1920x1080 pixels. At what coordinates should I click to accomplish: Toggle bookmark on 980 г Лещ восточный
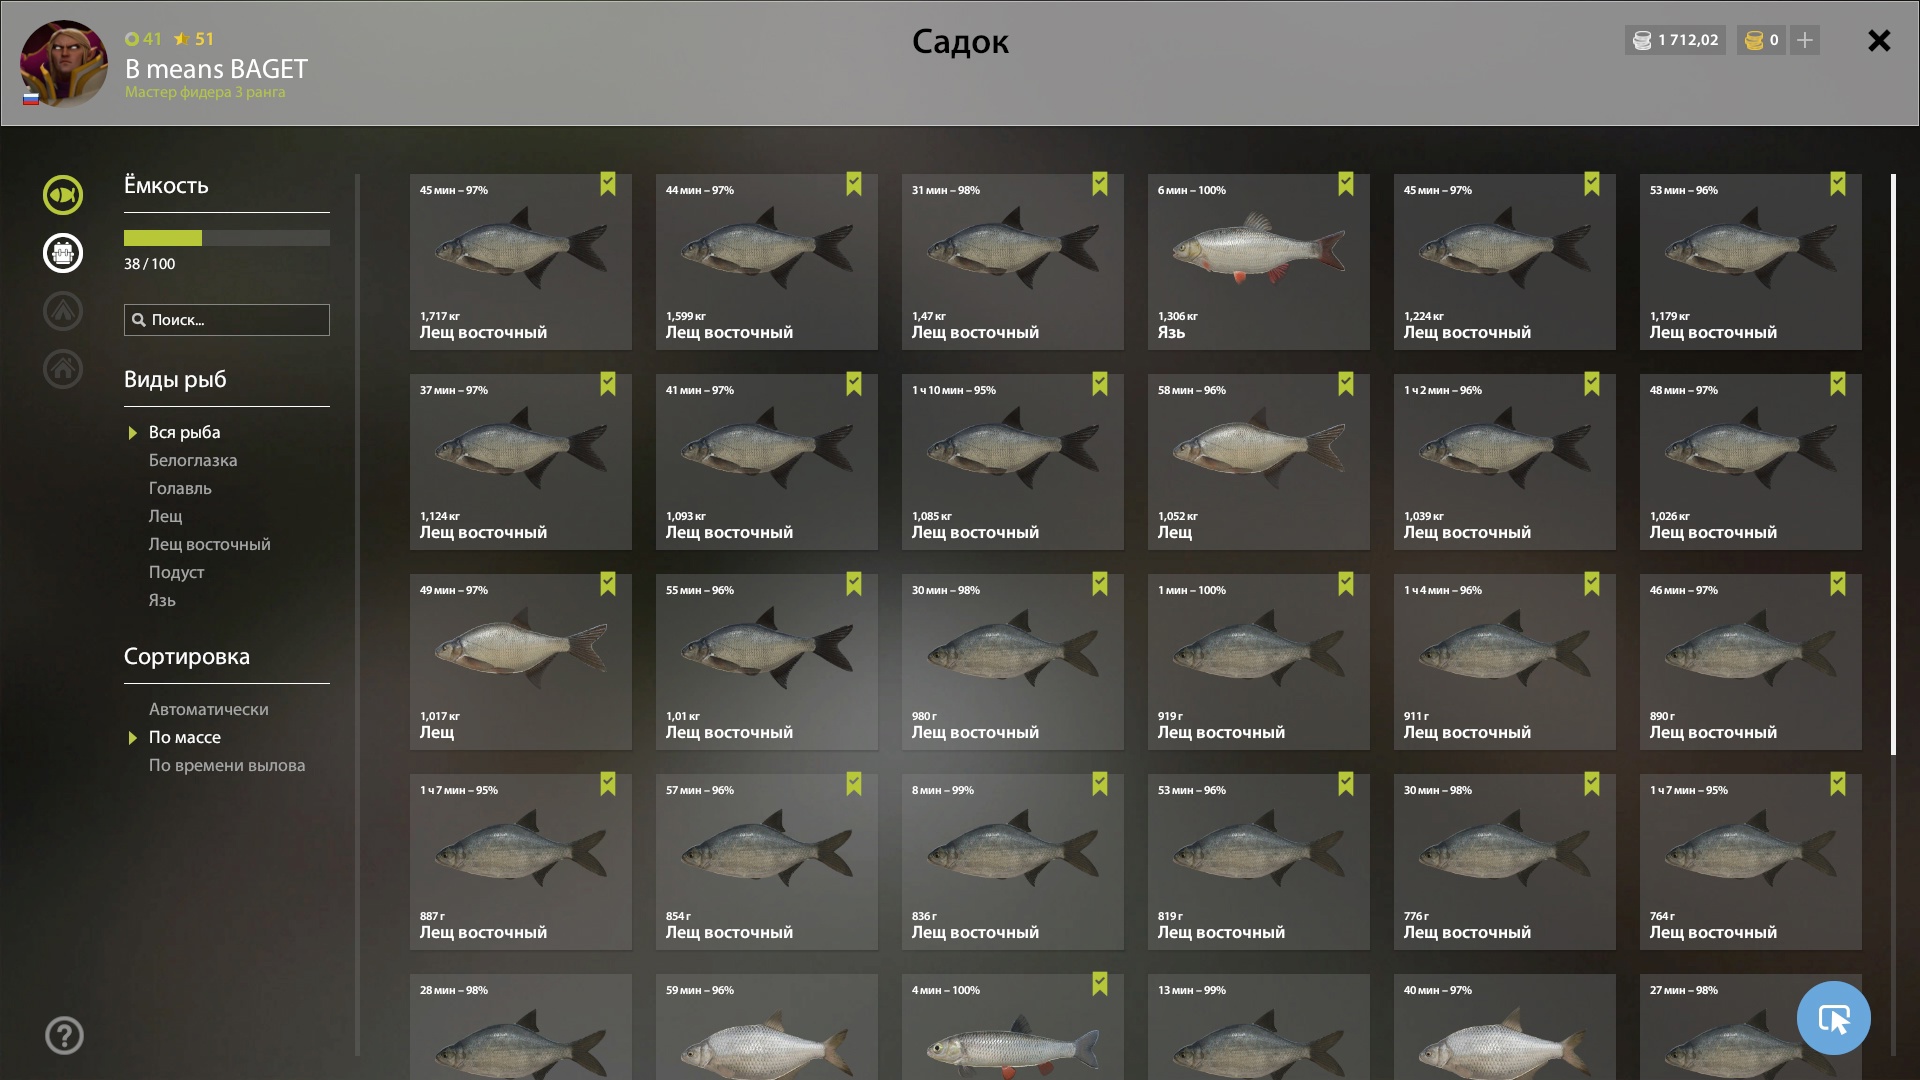[1100, 584]
